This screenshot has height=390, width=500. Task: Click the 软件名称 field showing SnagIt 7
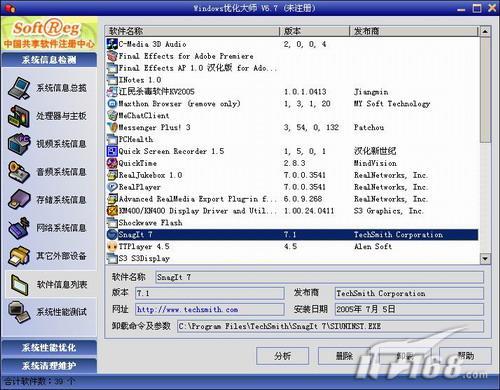pos(320,277)
